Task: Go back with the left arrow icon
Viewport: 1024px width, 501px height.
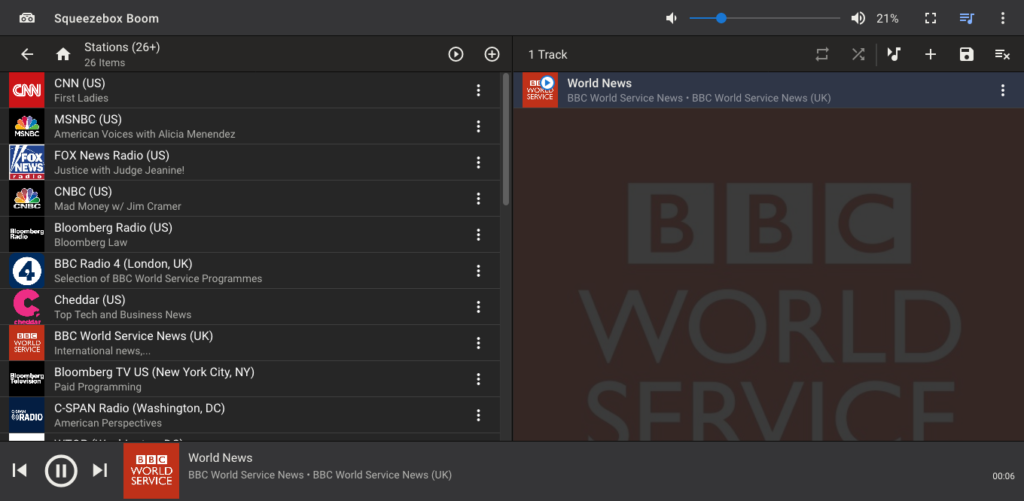Action: (27, 54)
